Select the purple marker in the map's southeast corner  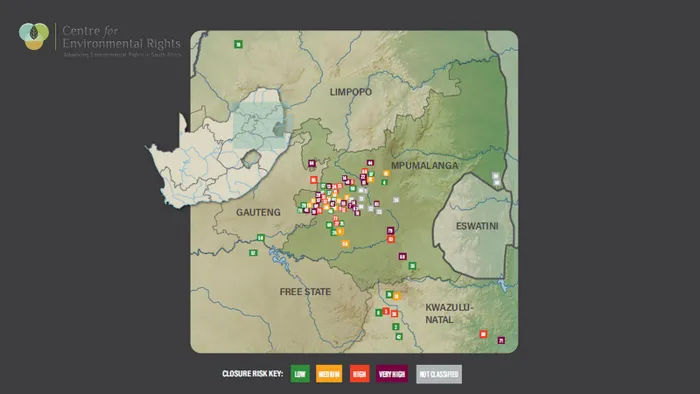501,340
